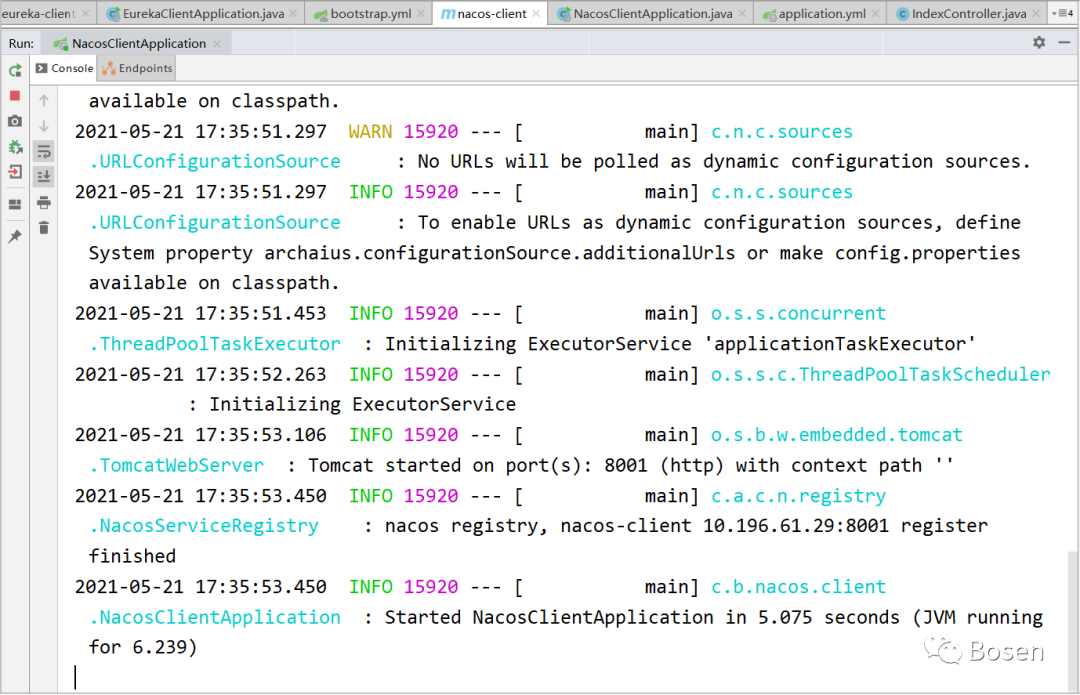
Task: Click the .NacosServiceRegistry logger name
Action: (205, 526)
